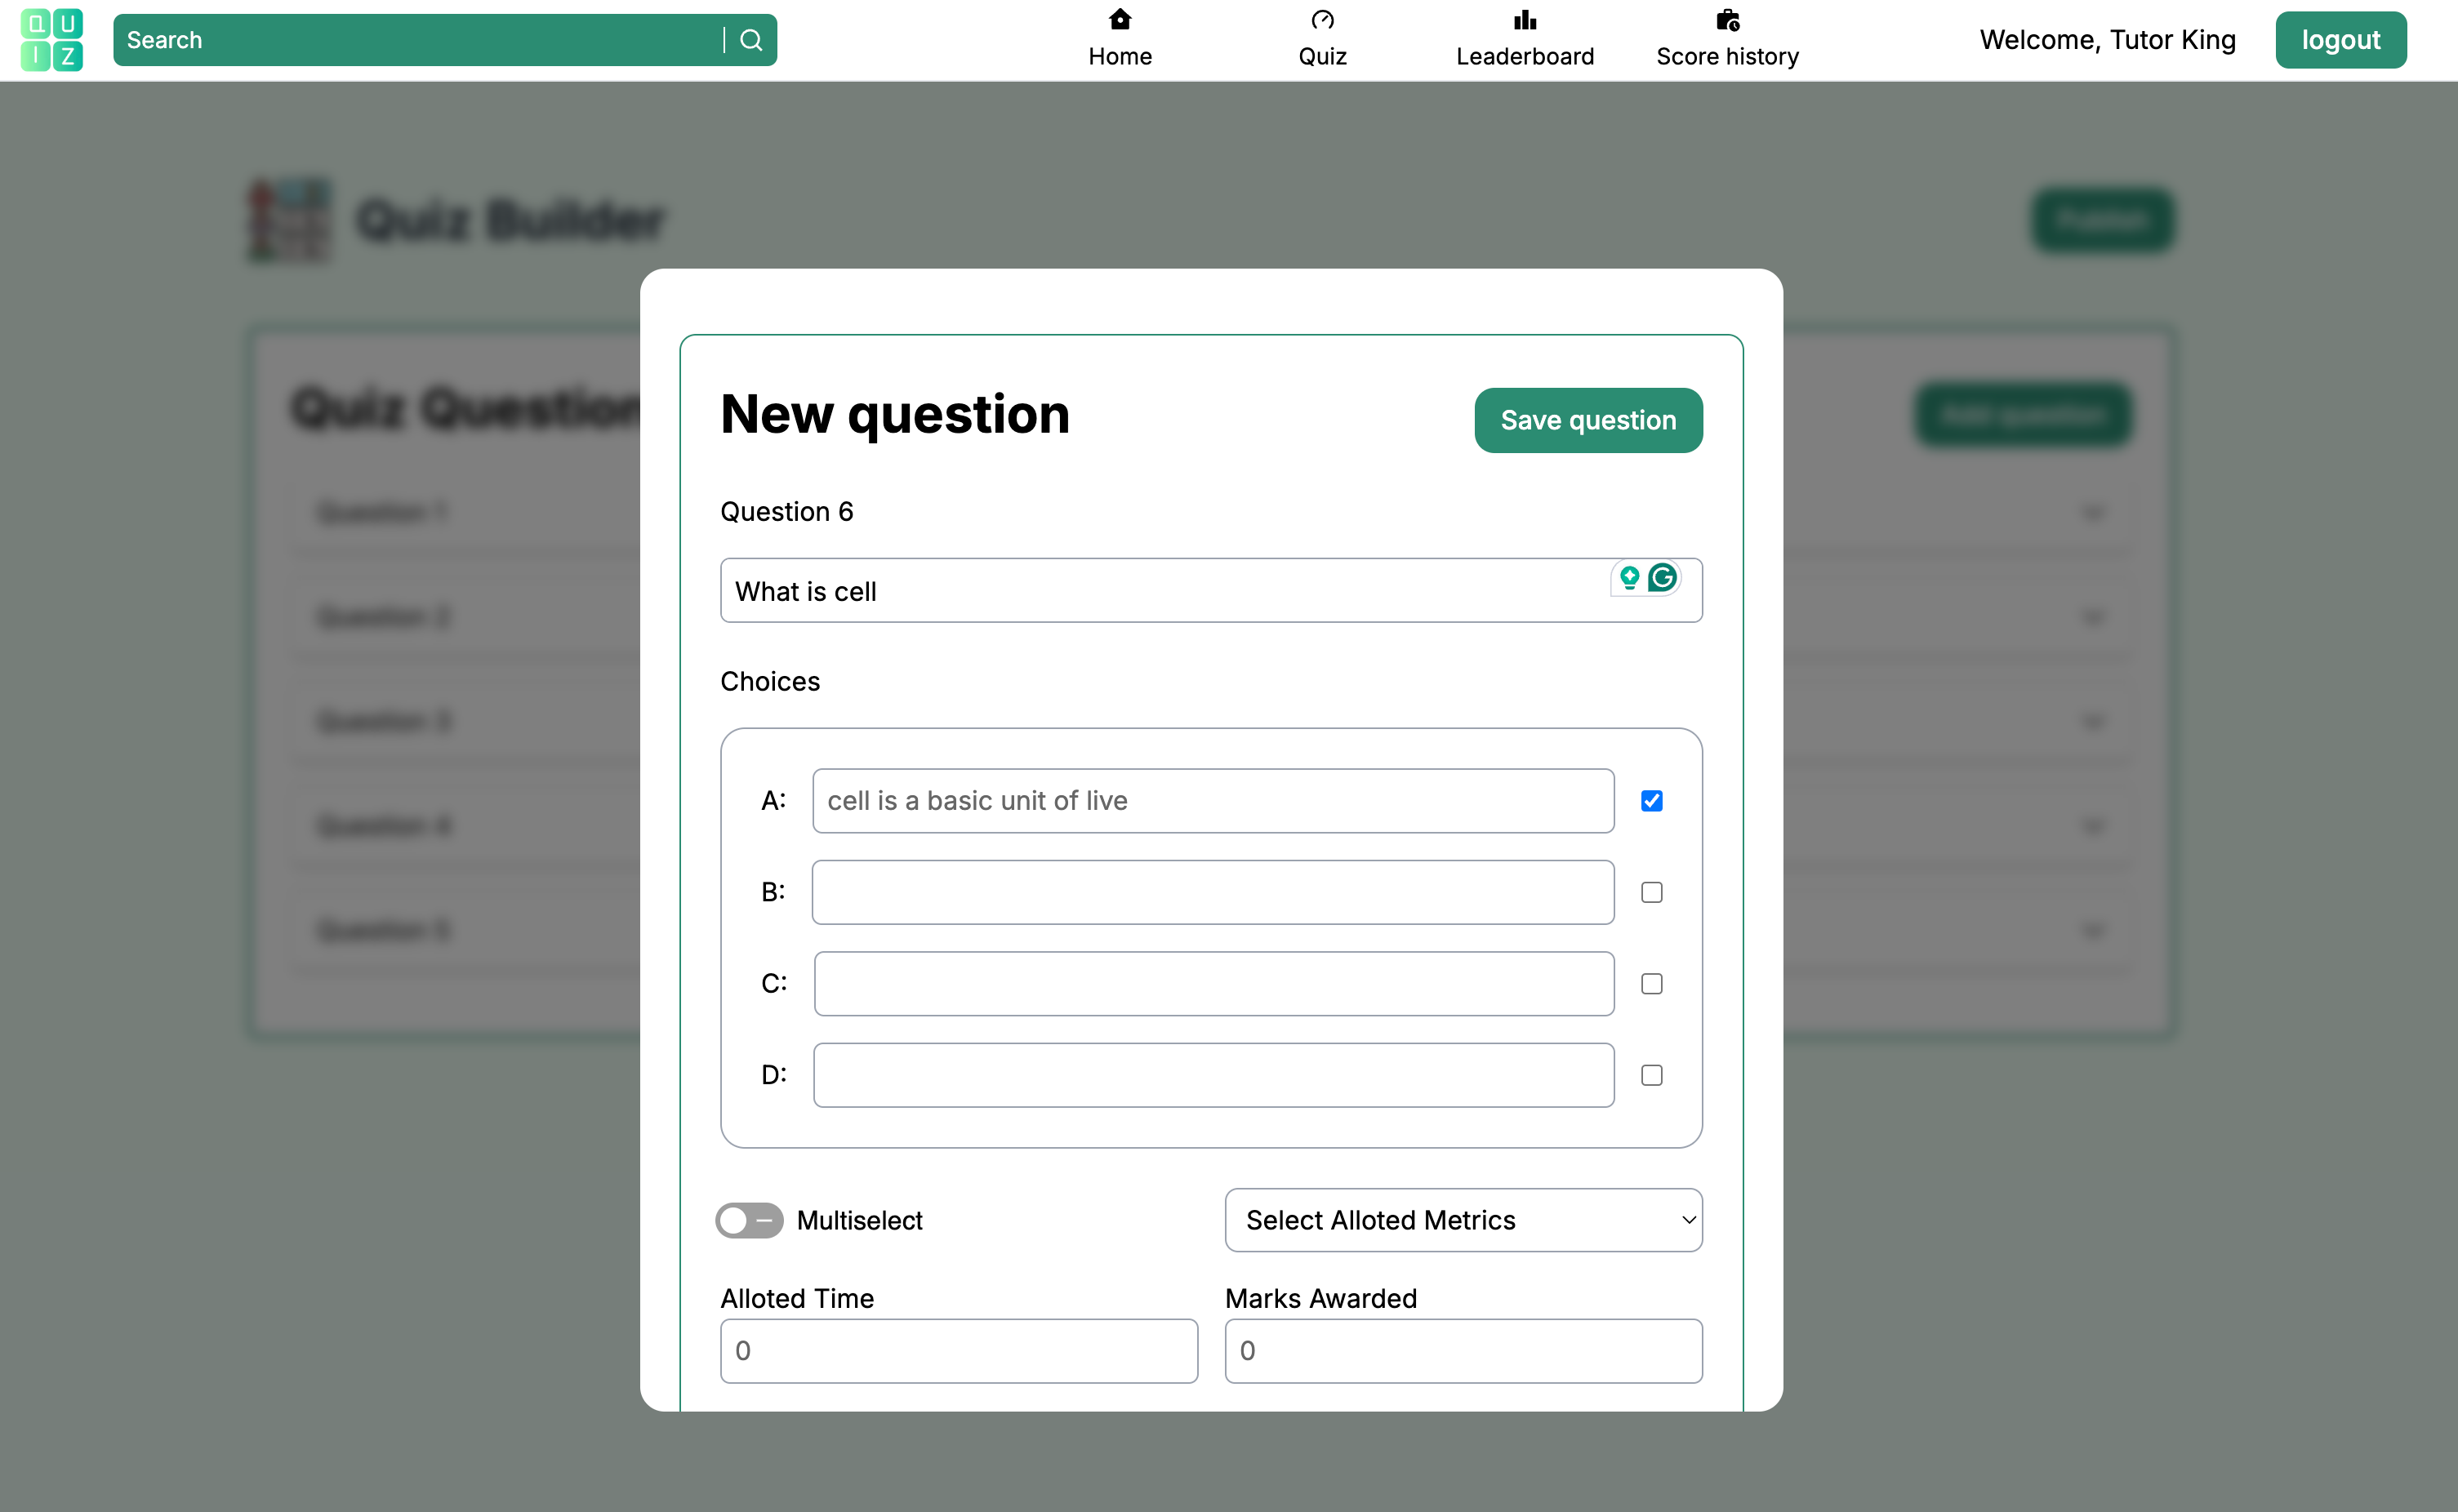Screen dimensions: 2458x1512
Task: Click the Save question button
Action: pos(1588,420)
